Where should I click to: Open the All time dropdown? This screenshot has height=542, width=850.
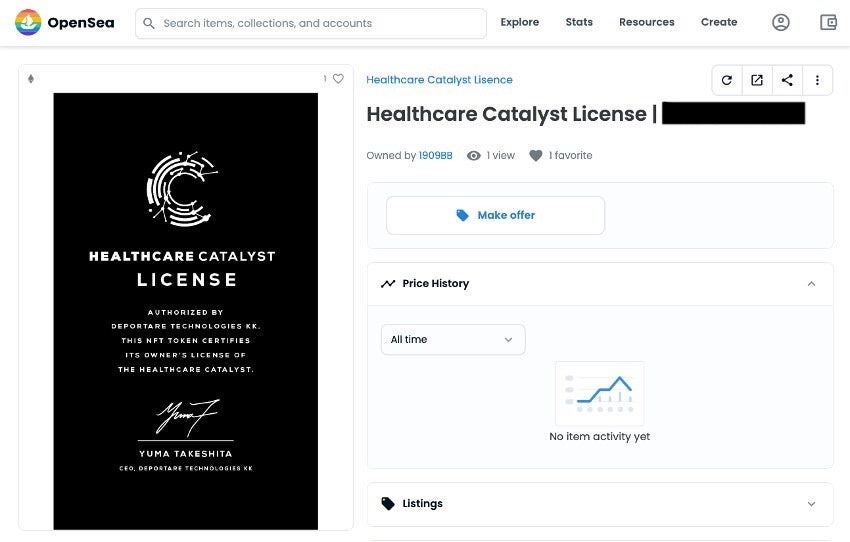tap(452, 339)
